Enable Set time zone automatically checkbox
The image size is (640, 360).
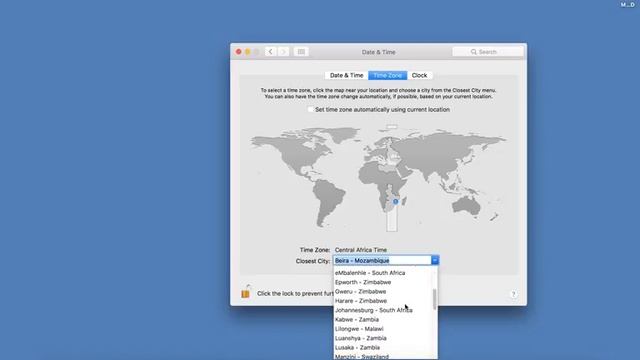tap(311, 109)
